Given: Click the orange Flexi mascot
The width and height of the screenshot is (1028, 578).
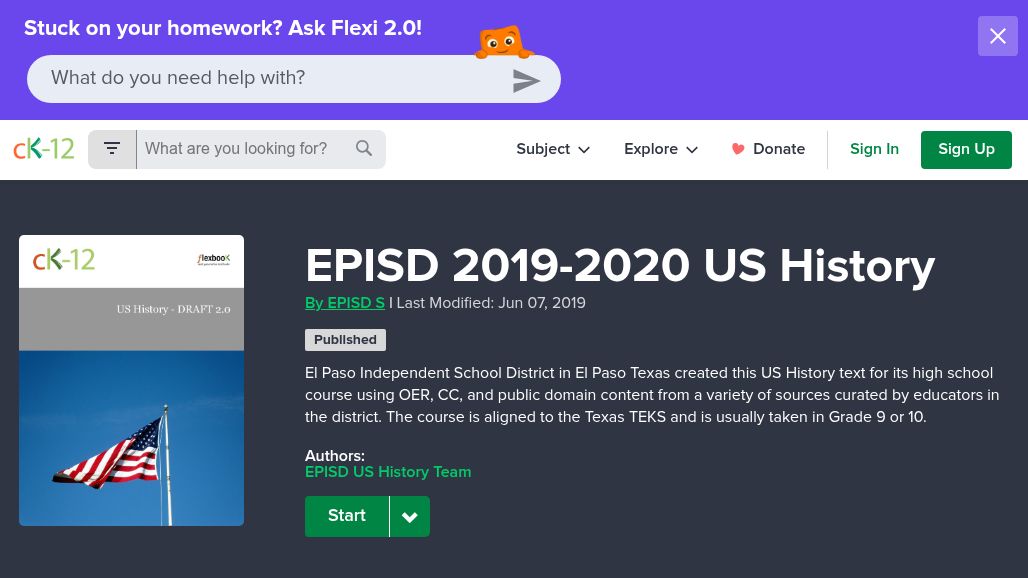Looking at the screenshot, I should [x=502, y=43].
